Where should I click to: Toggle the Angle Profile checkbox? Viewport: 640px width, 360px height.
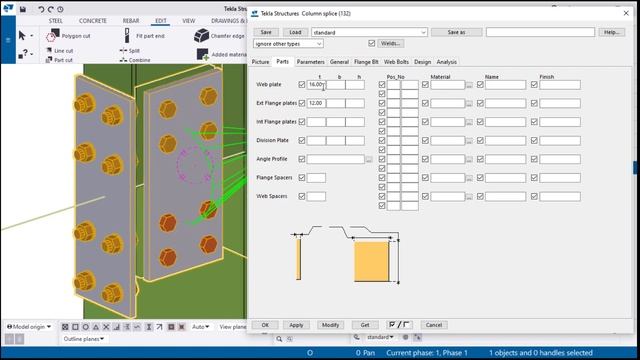(x=302, y=159)
